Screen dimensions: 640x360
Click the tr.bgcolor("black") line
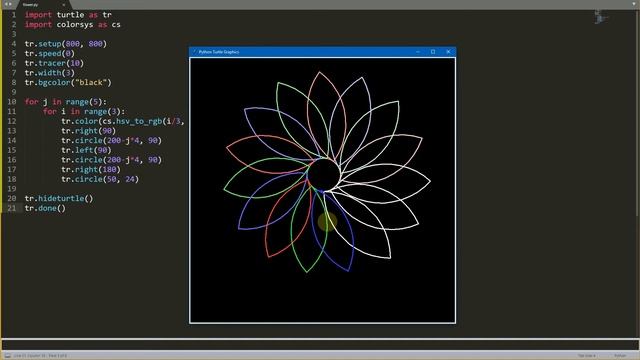coord(68,82)
